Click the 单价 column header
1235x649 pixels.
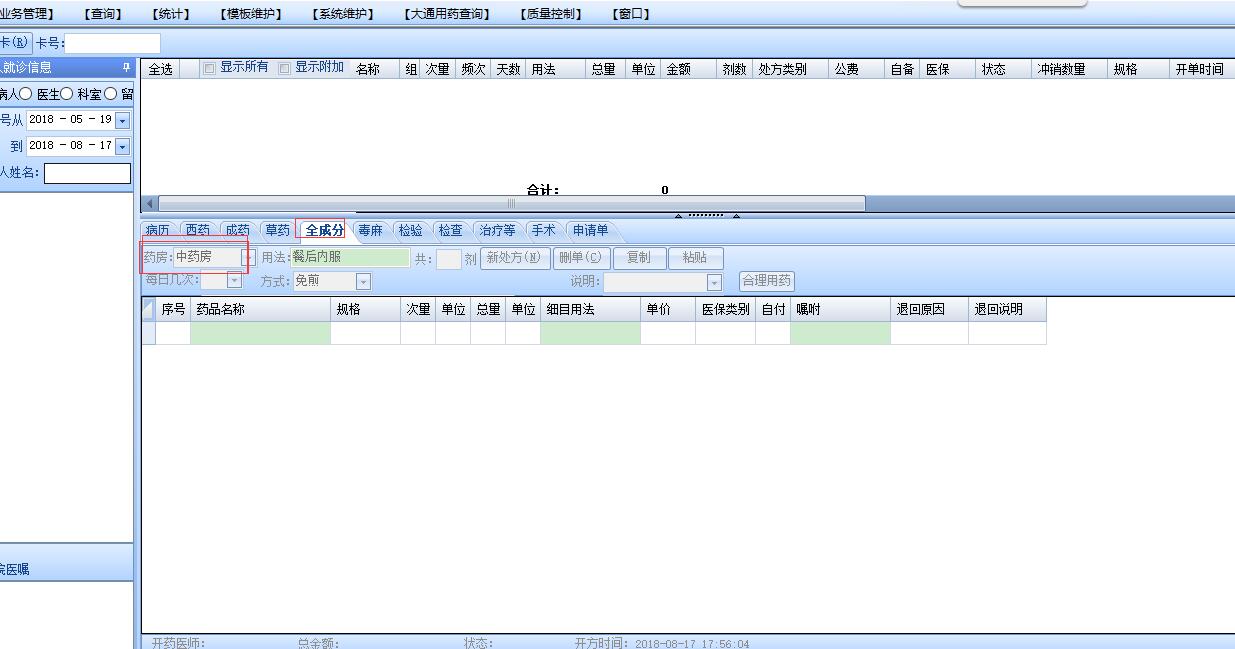click(668, 310)
